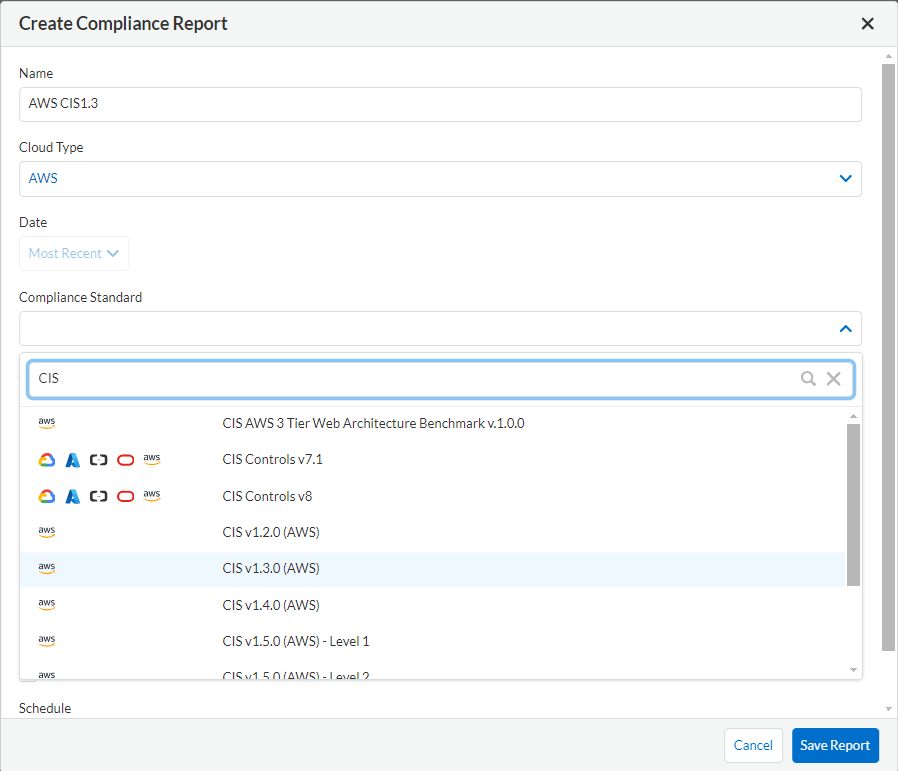Open the Cloud Type dropdown showing AWS
The height and width of the screenshot is (771, 898).
tap(440, 179)
